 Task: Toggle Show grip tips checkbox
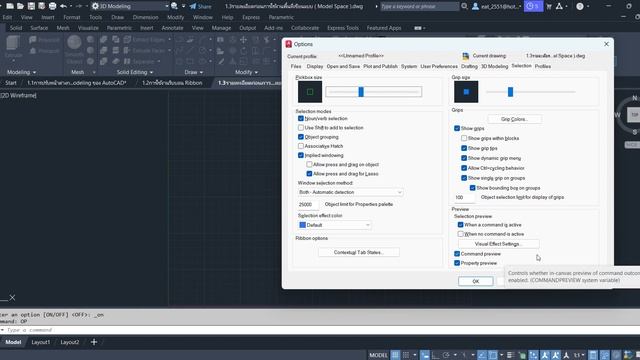(x=464, y=148)
